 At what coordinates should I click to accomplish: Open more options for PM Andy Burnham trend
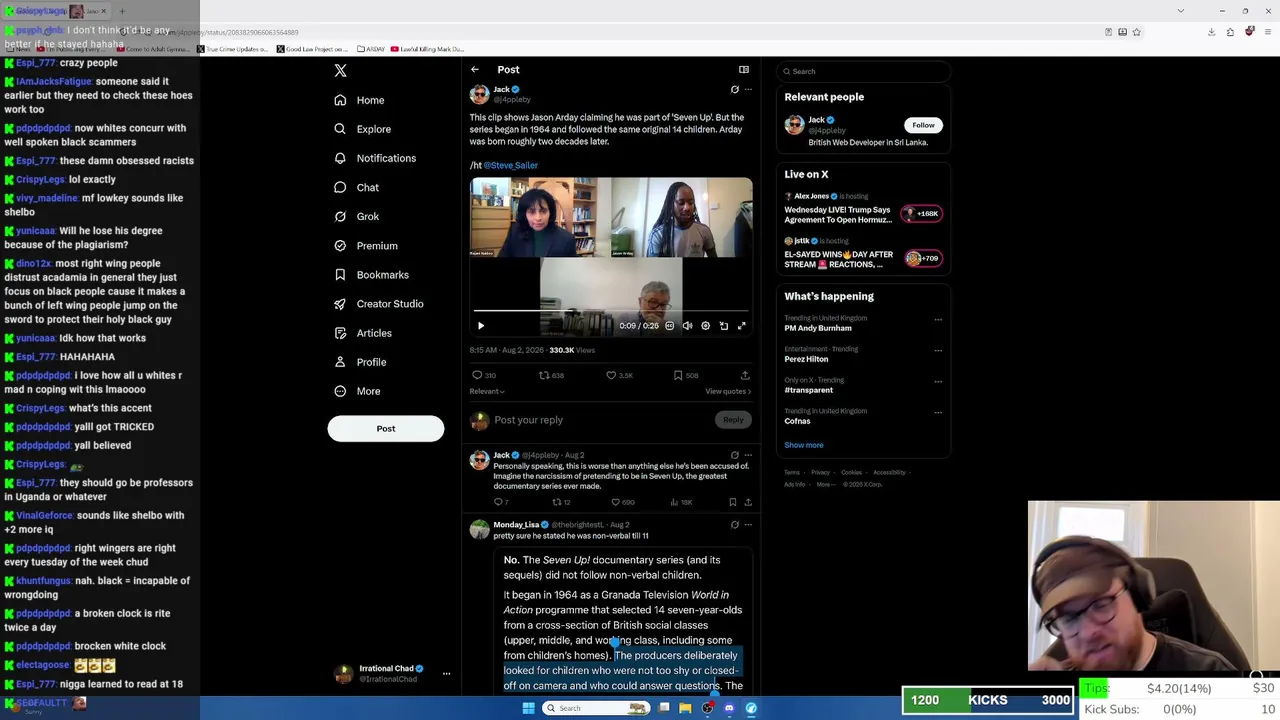click(x=938, y=320)
